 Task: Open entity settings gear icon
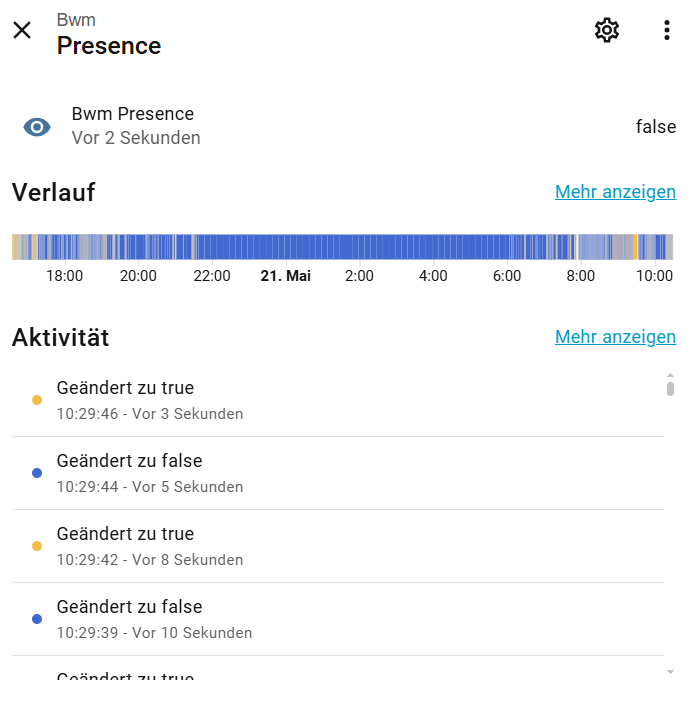point(607,30)
